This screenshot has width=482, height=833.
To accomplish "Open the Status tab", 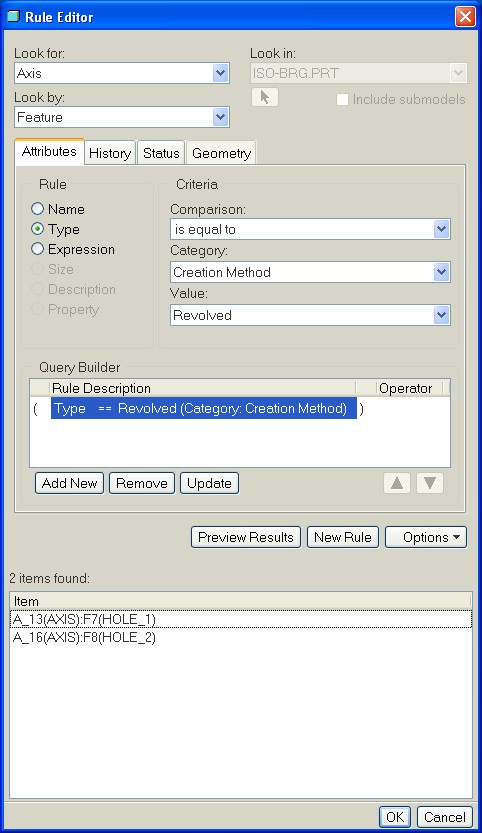I will (x=161, y=154).
